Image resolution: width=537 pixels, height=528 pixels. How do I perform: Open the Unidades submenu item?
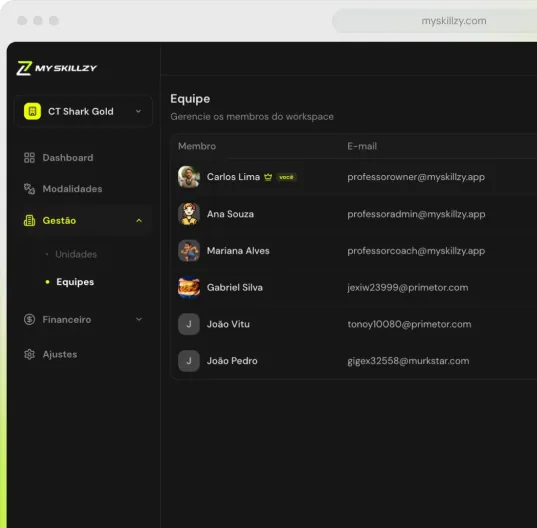(76, 254)
